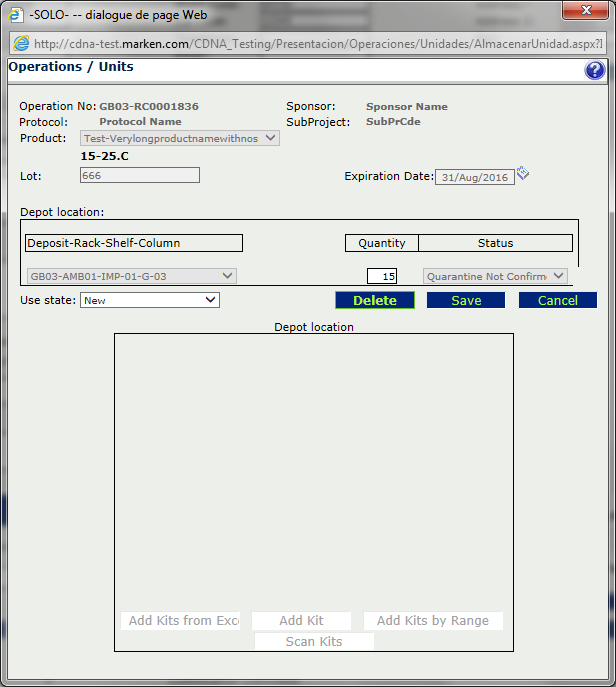Screen dimensions: 616x687
Task: Click the Quantity column header
Action: coord(382,243)
